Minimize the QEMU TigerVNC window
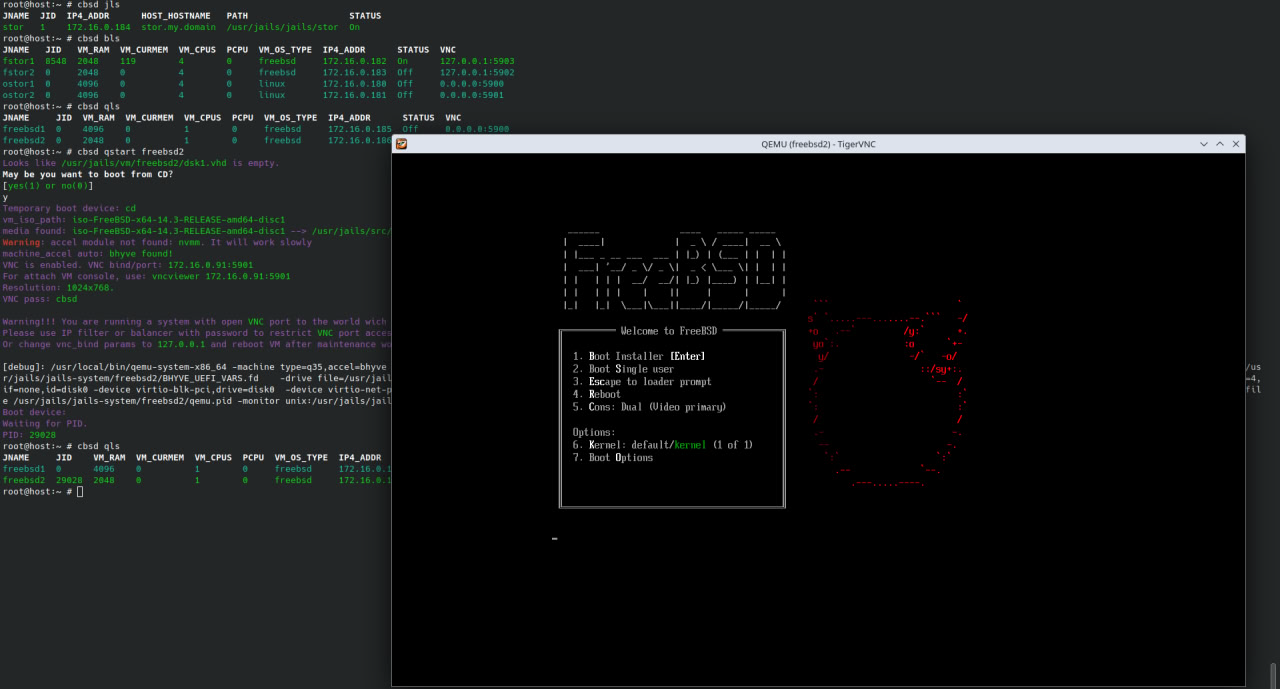 point(1204,144)
